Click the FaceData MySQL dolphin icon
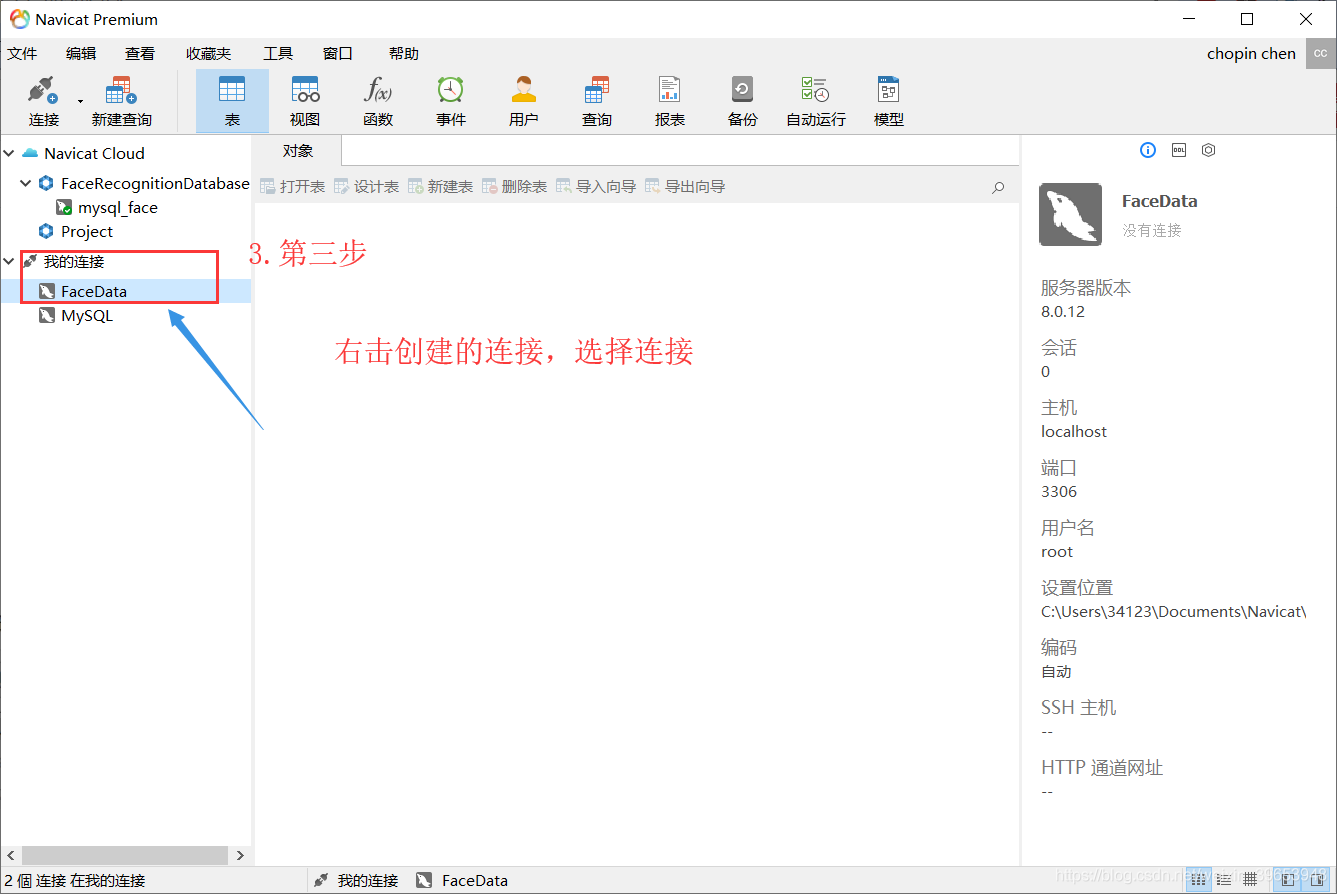This screenshot has width=1337, height=894. click(x=1071, y=214)
